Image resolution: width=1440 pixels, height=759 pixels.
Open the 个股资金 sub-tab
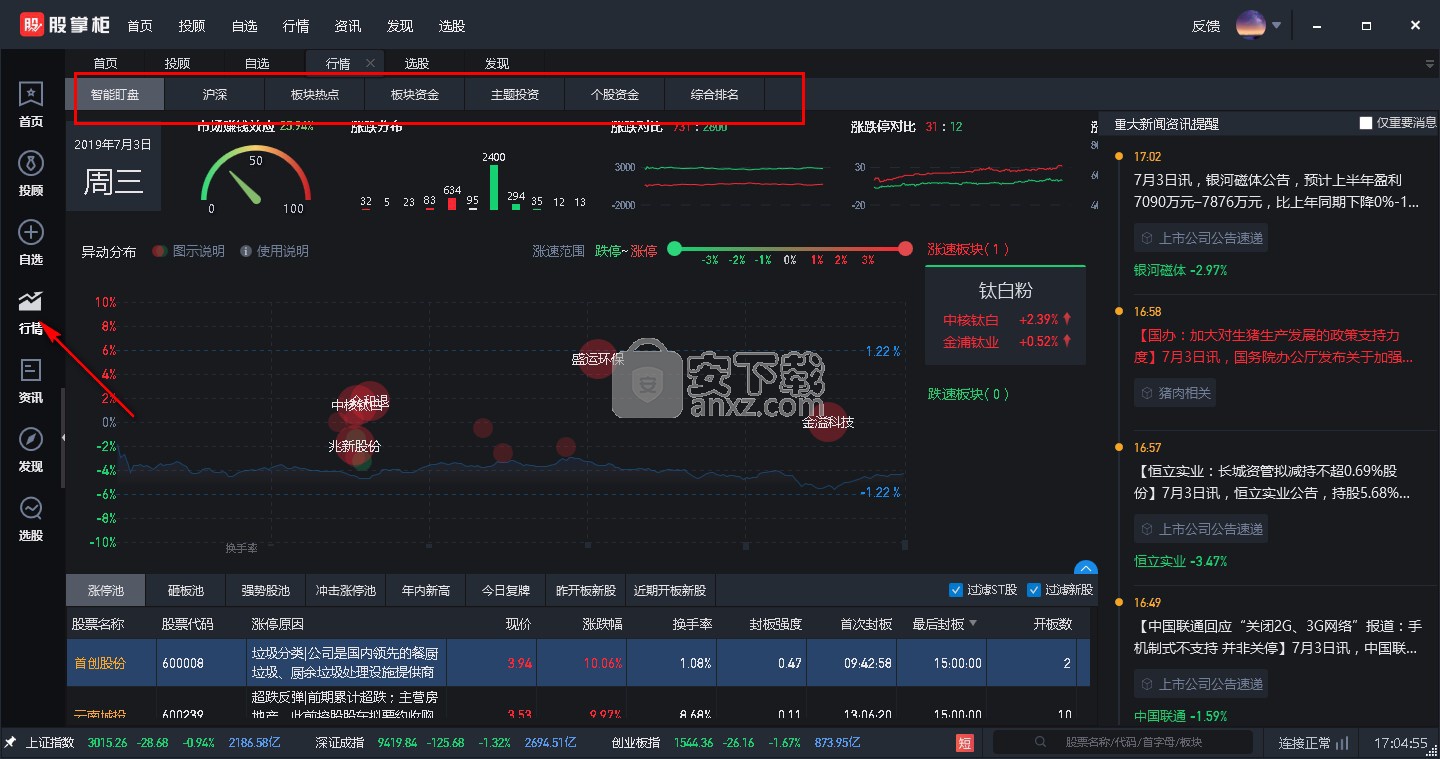[615, 95]
